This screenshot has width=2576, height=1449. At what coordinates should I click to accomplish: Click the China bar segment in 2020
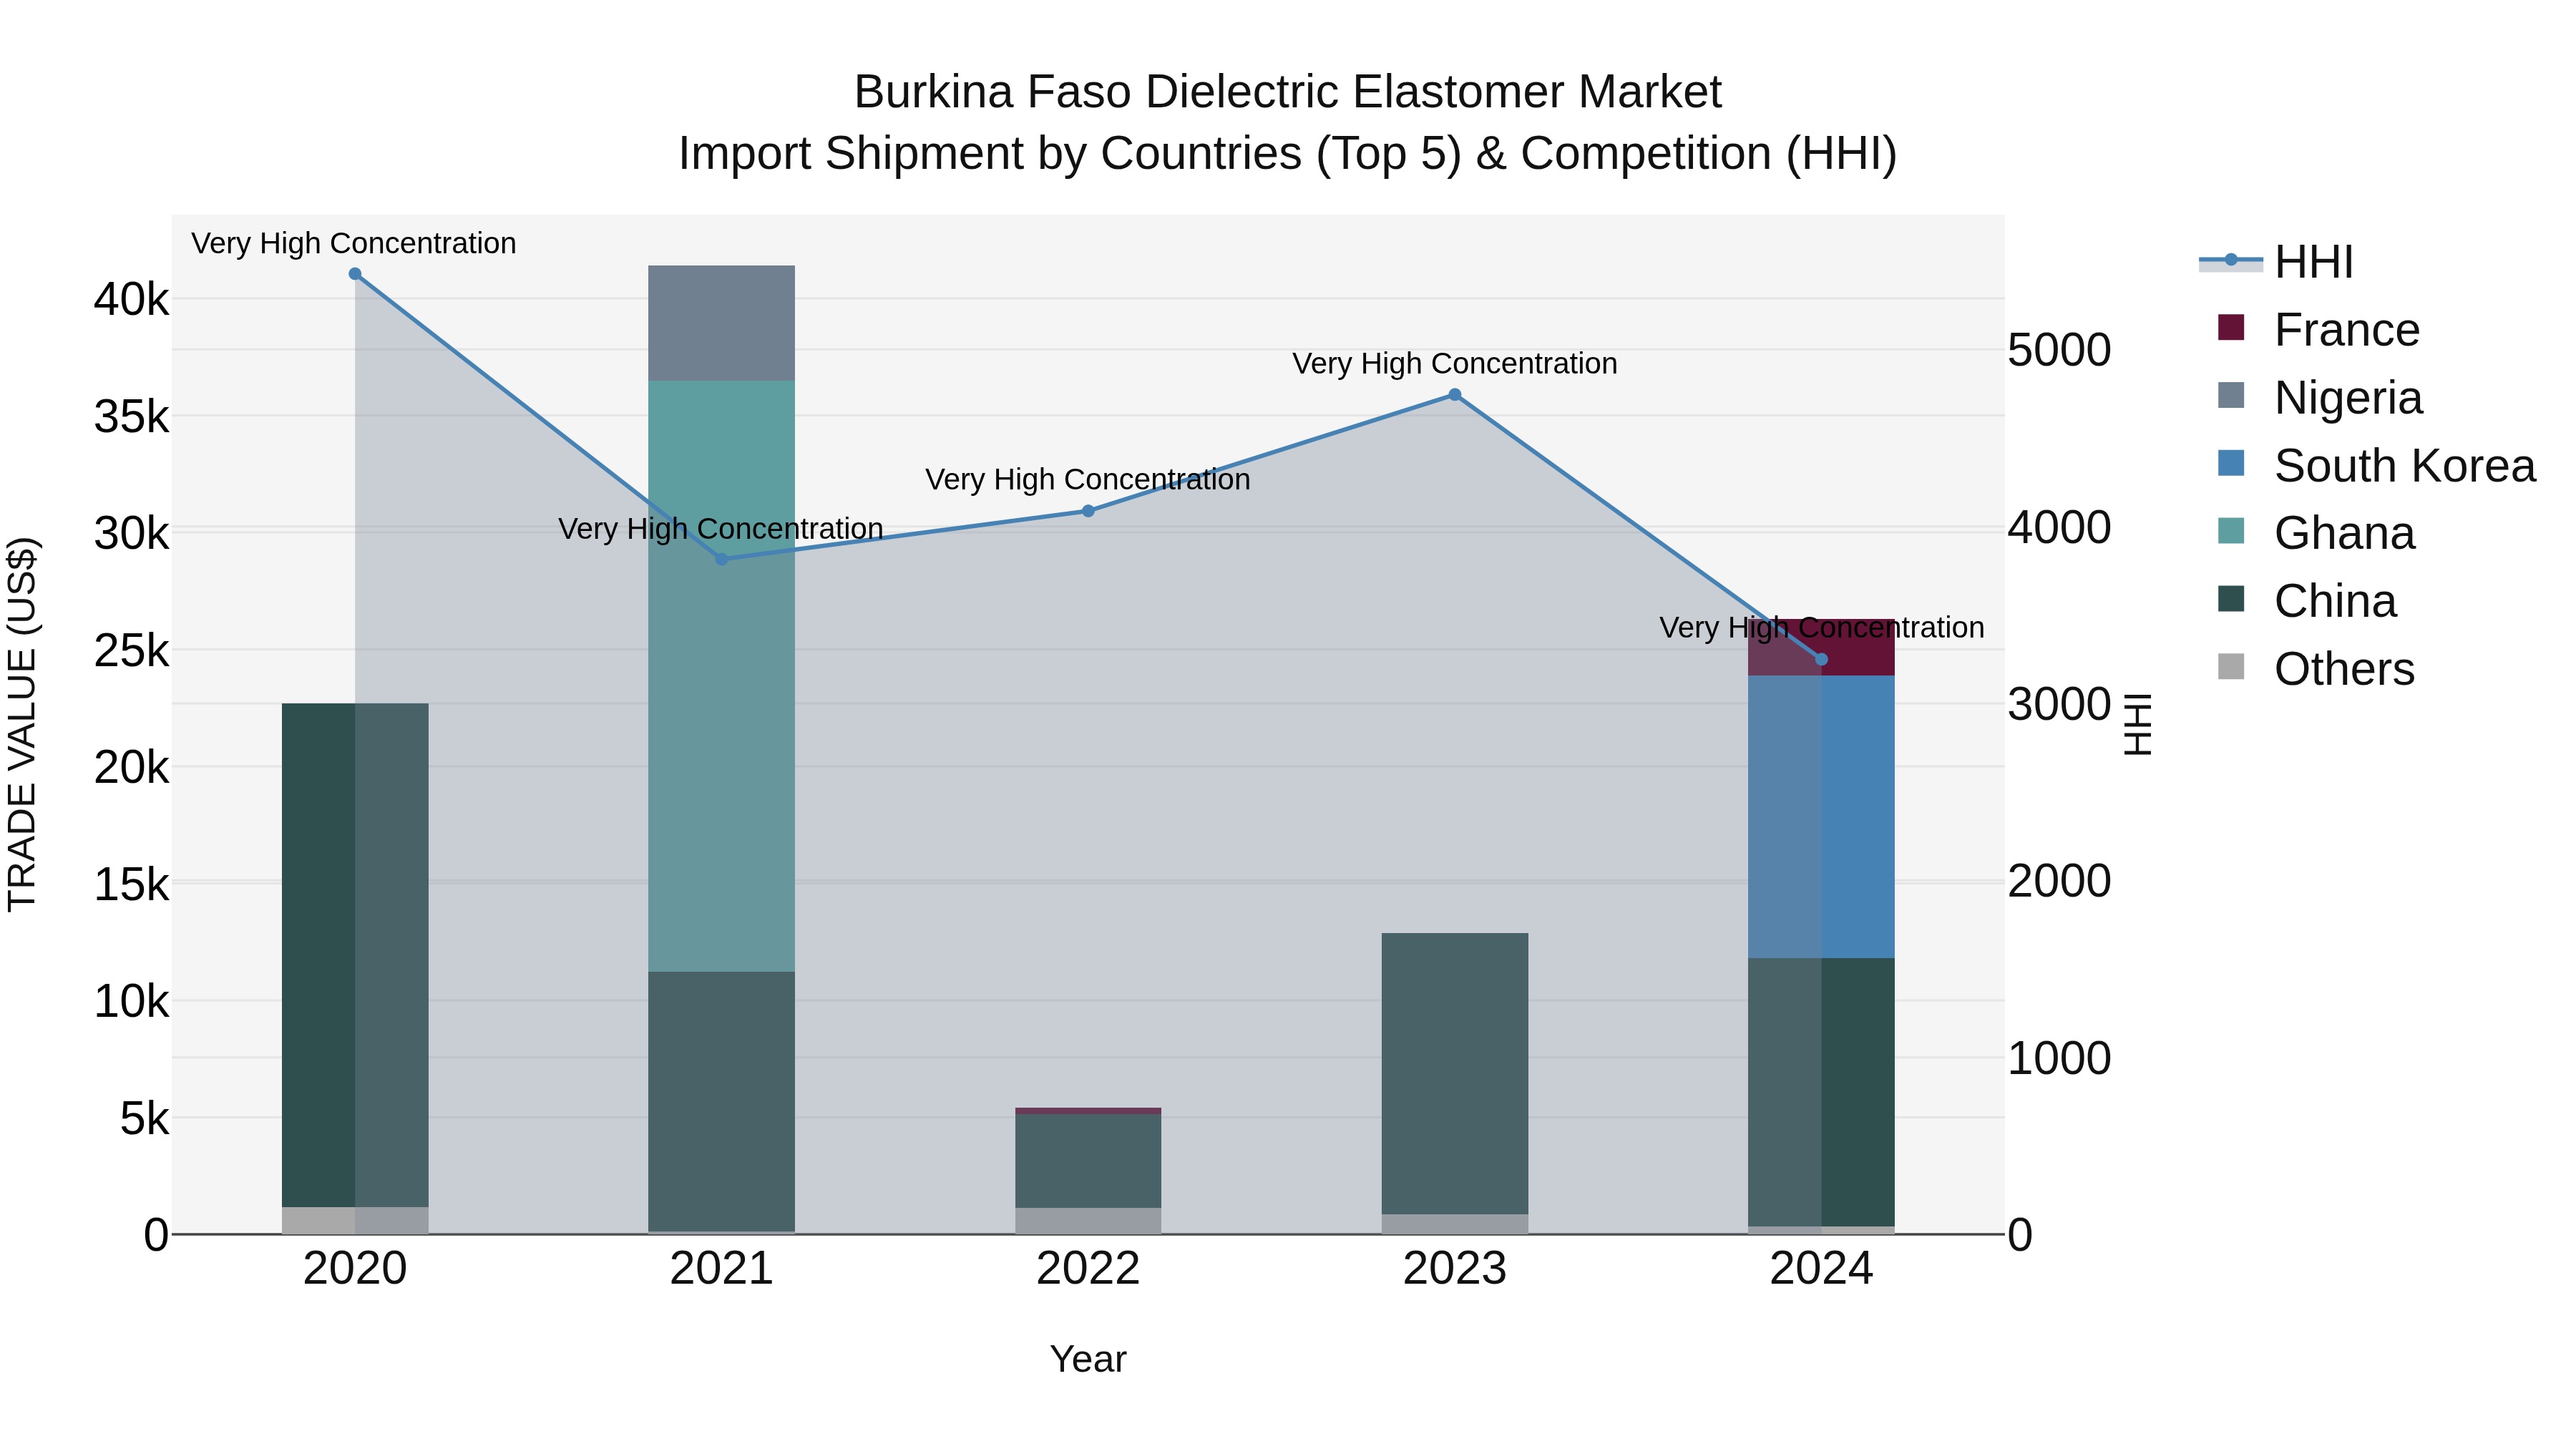pyautogui.click(x=355, y=955)
